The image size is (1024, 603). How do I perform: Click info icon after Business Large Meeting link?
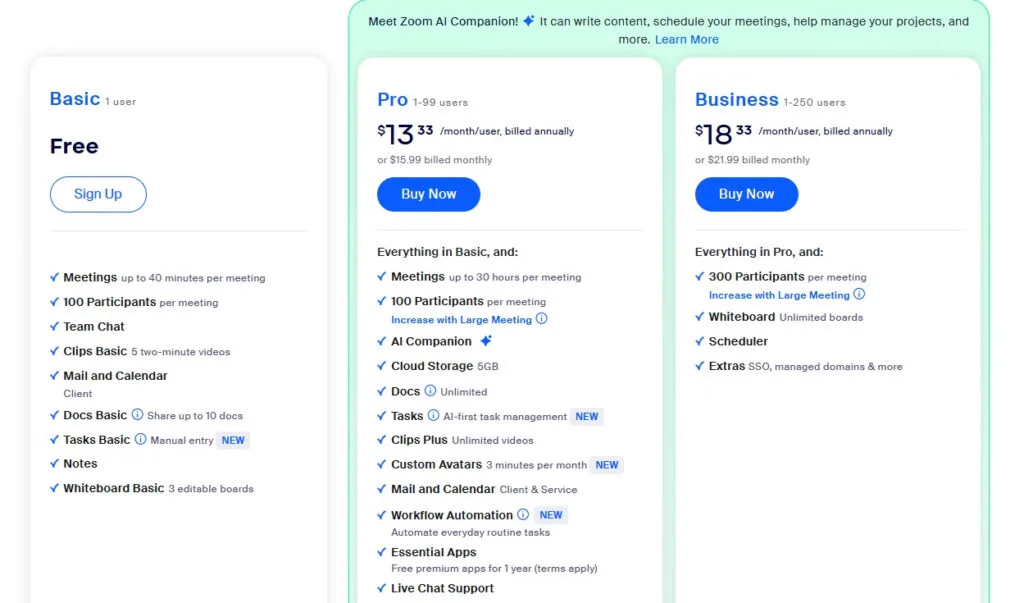pos(859,294)
